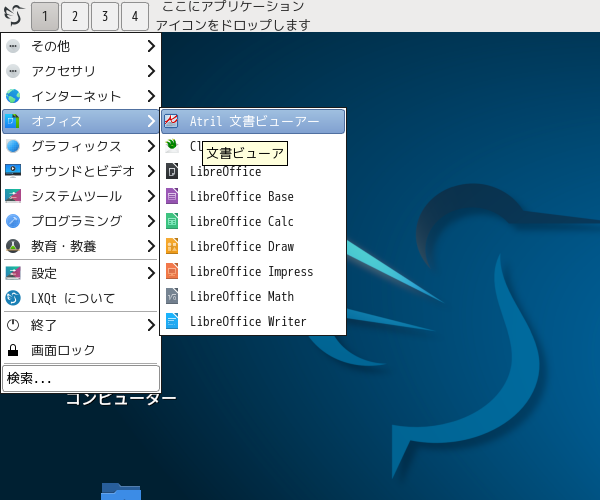
Task: Click the 教育・教養 flask icon
Action: click(x=13, y=246)
